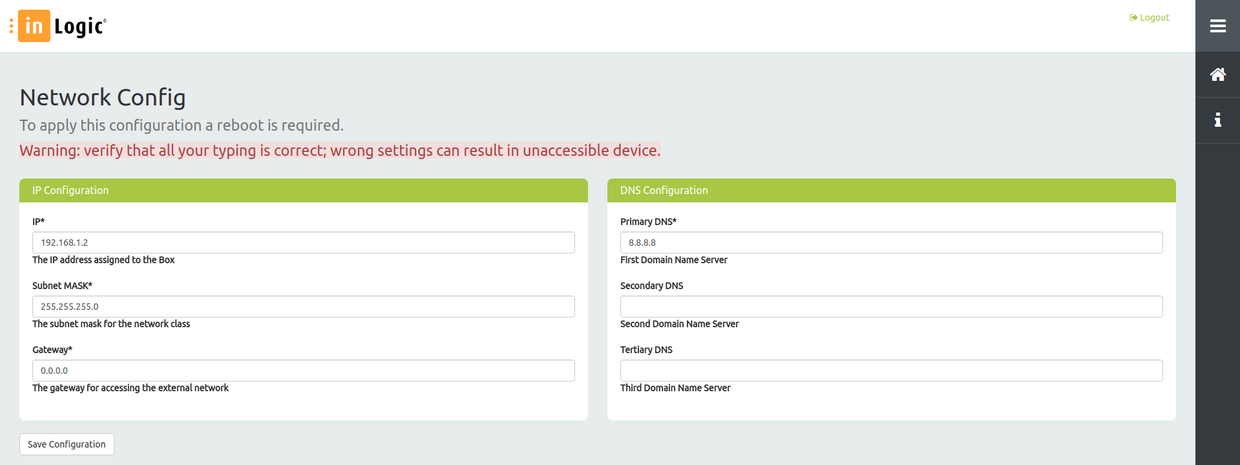Click the IP Configuration panel header

click(x=303, y=190)
